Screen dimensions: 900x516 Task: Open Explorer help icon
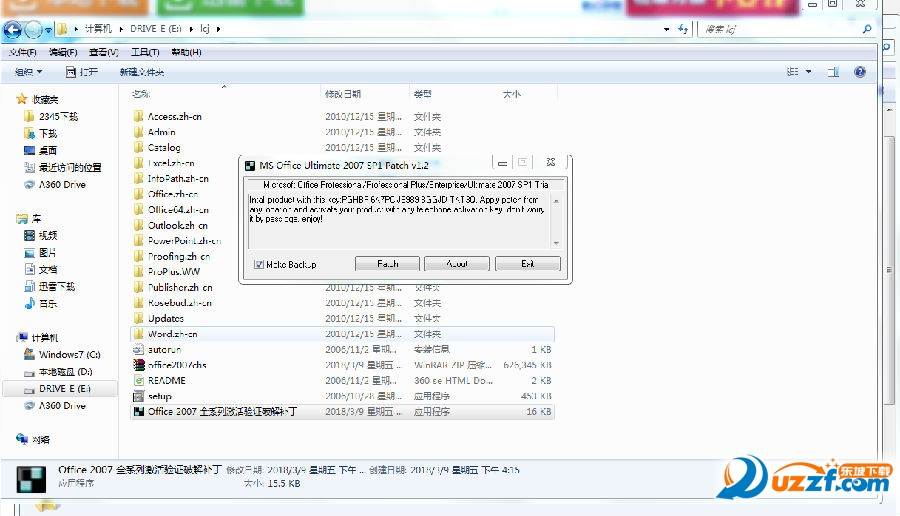[860, 72]
